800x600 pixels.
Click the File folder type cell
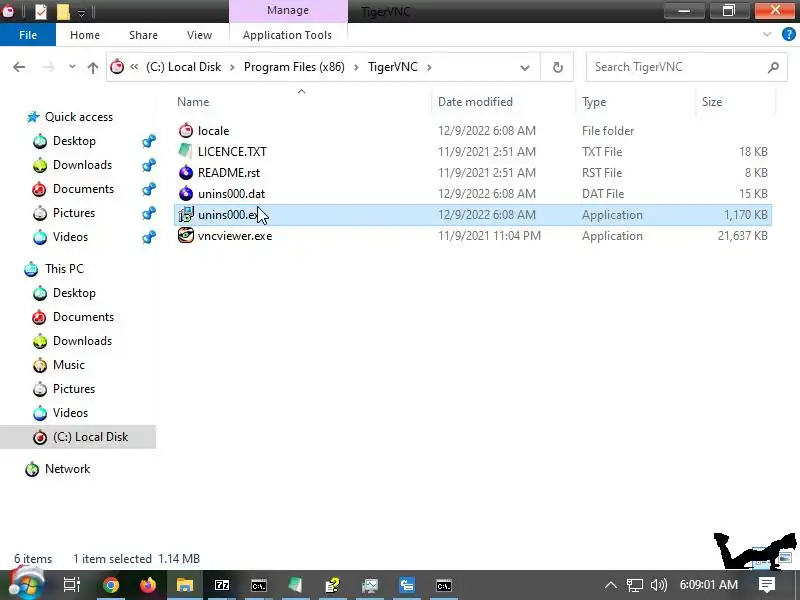608,131
